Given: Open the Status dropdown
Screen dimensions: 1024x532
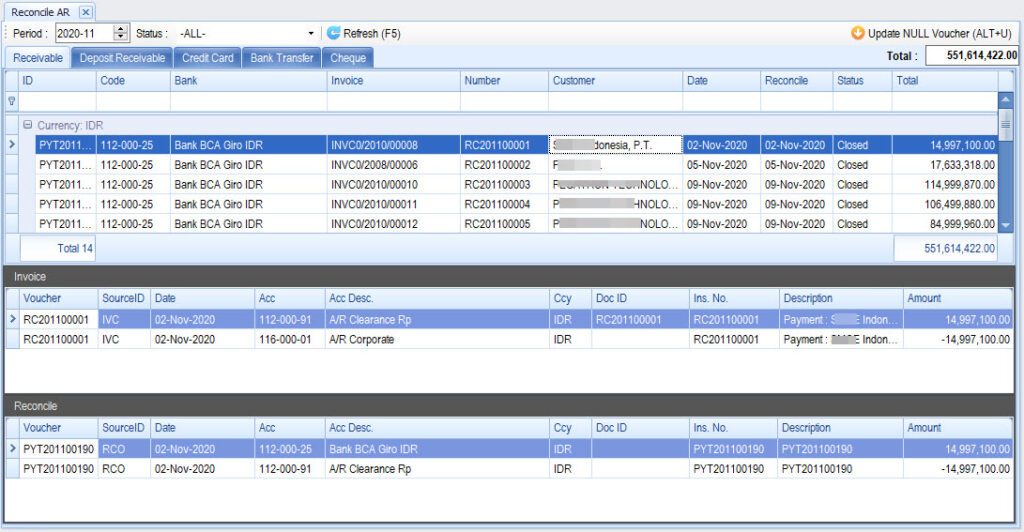Looking at the screenshot, I should [x=311, y=33].
